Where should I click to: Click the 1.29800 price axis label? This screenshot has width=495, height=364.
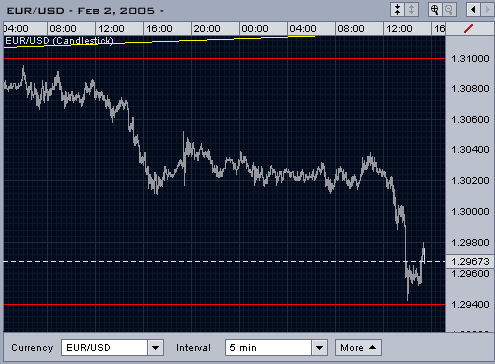(x=470, y=242)
